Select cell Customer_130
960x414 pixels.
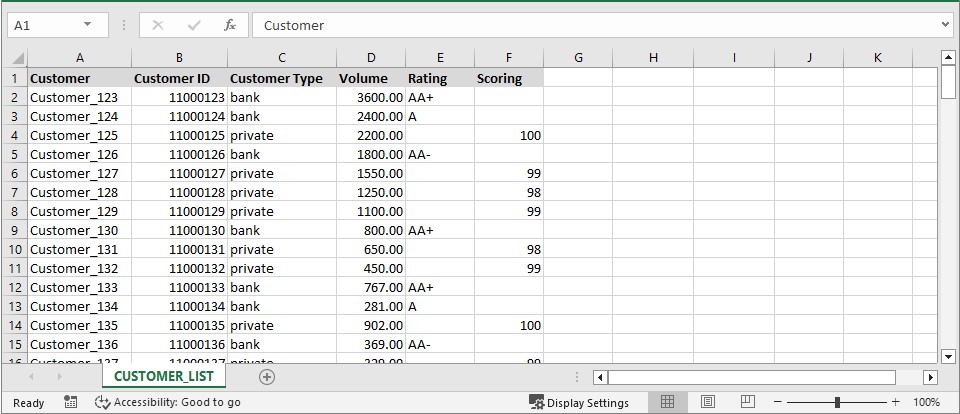(80, 230)
